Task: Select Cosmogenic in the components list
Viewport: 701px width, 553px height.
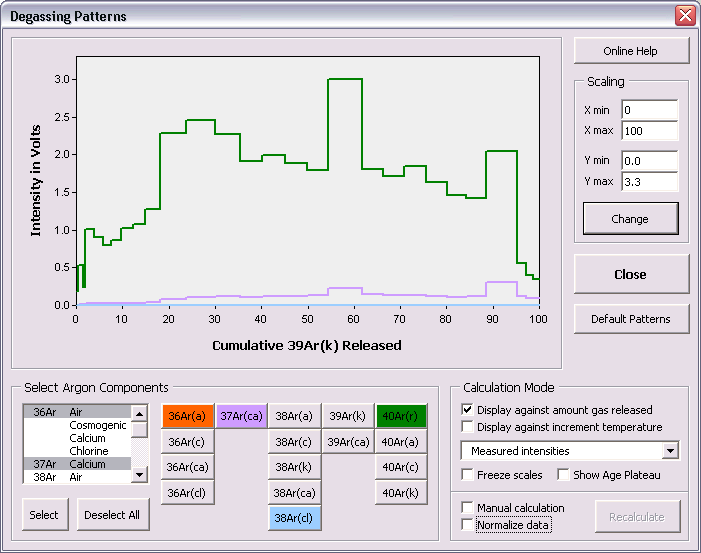Action: (97, 425)
